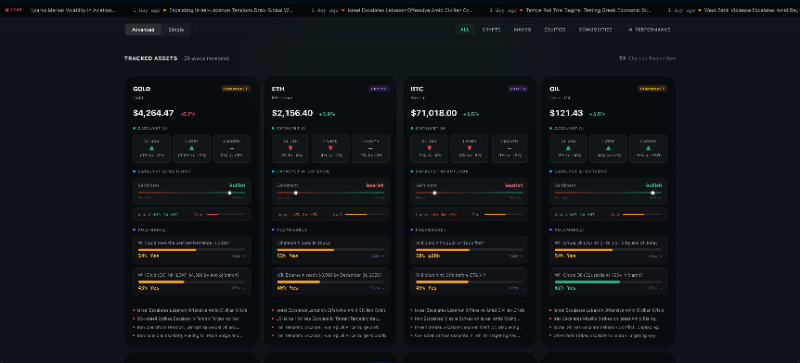This screenshot has width=800, height=363.
Task: Click the LIVE indicator in the news ticker
Action: [x=13, y=10]
